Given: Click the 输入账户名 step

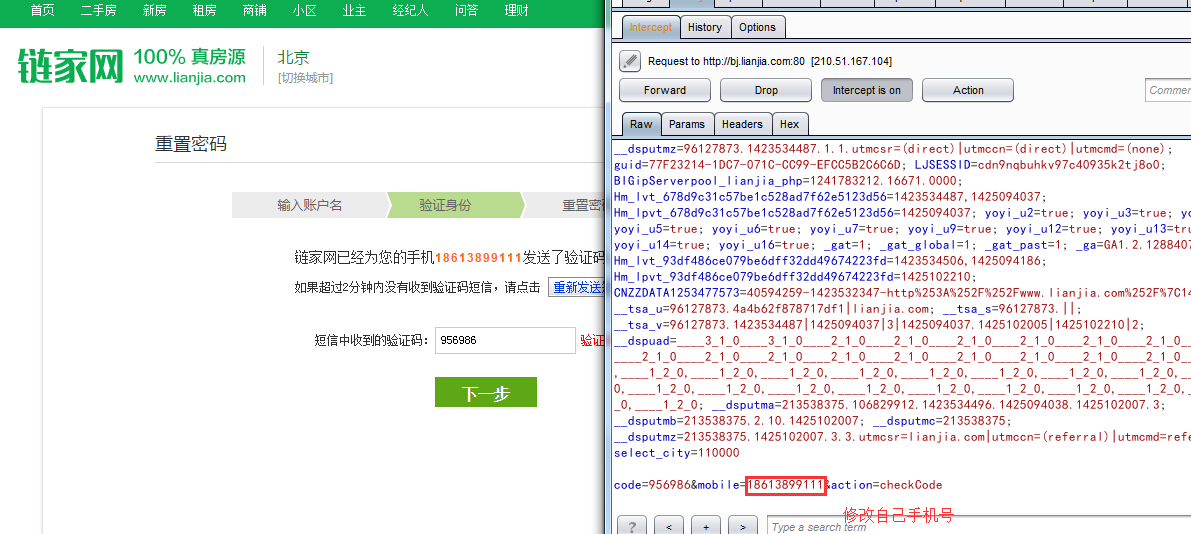Looking at the screenshot, I should (x=310, y=205).
